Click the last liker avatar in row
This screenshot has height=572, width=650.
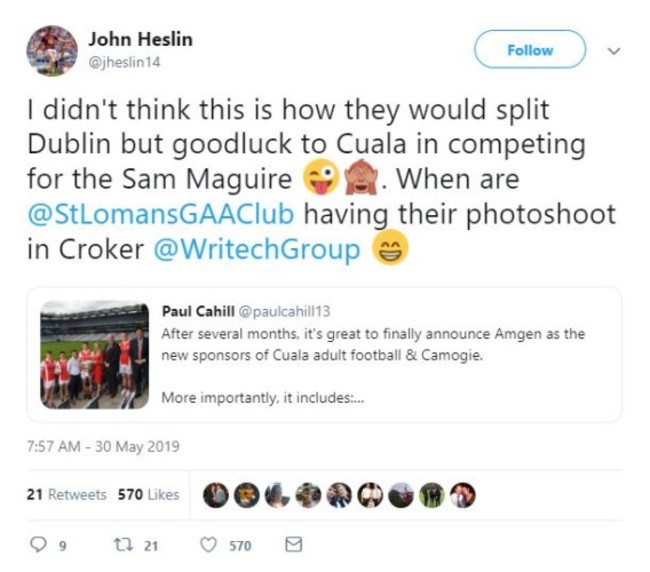click(x=463, y=495)
